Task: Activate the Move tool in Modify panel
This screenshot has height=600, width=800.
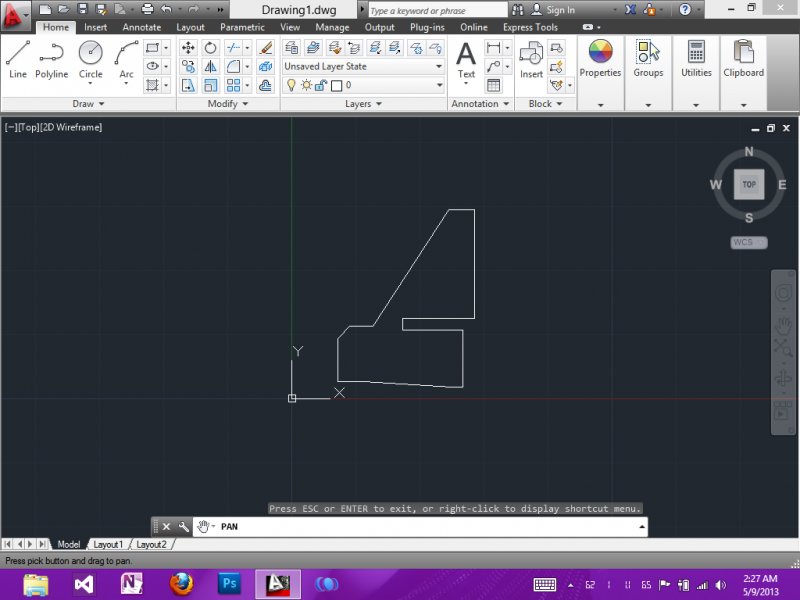Action: 188,48
